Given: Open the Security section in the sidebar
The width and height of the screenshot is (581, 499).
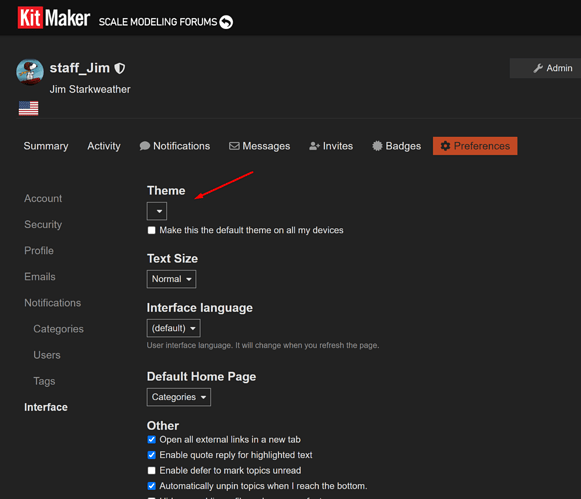Looking at the screenshot, I should point(43,224).
